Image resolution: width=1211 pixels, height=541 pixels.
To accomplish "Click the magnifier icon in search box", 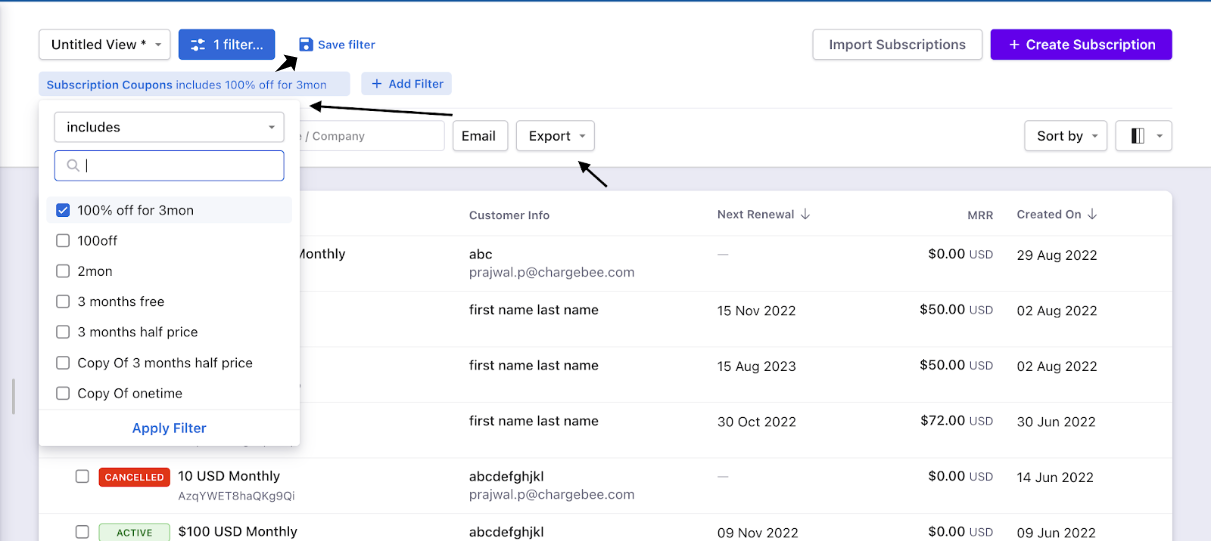I will coord(72,166).
